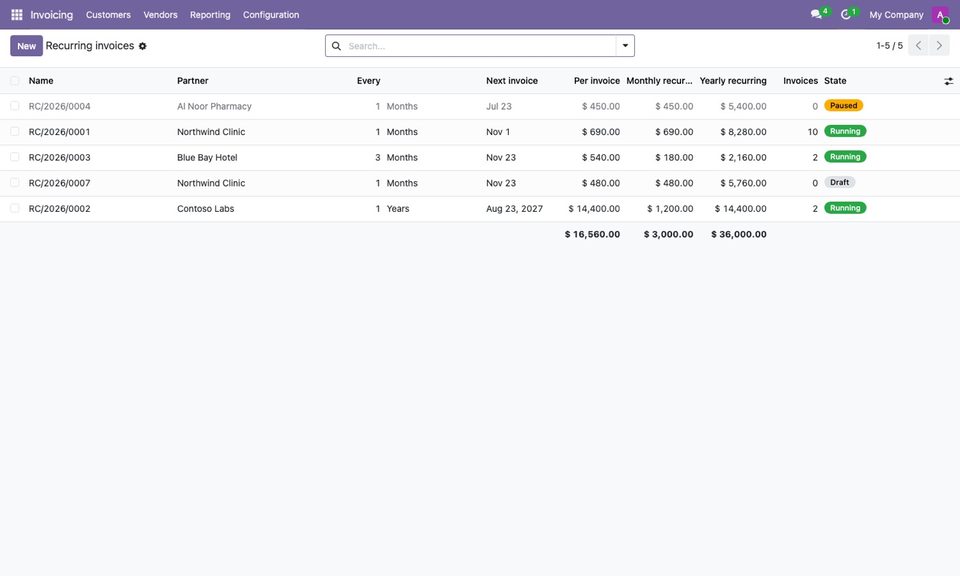Click the Draft state badge
The height and width of the screenshot is (576, 960).
[x=839, y=182]
